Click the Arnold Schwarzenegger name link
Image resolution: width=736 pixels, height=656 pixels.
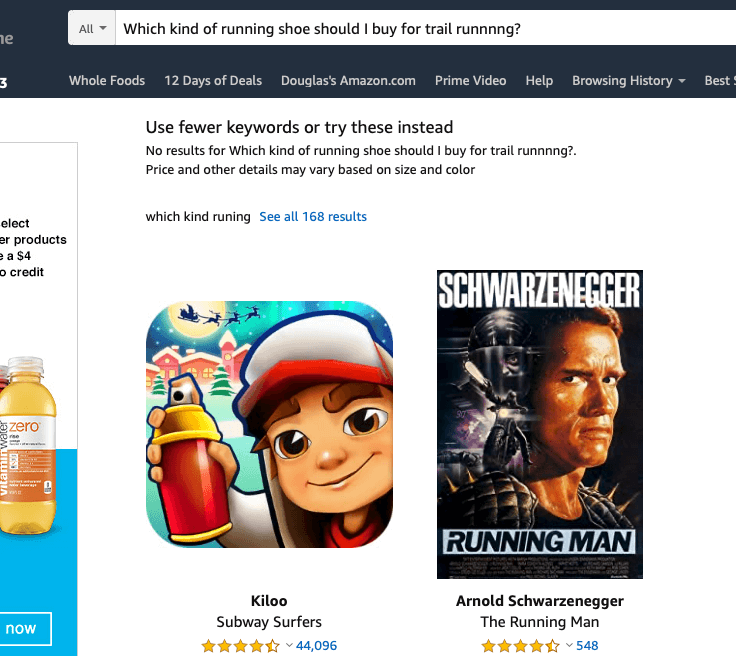coord(540,601)
